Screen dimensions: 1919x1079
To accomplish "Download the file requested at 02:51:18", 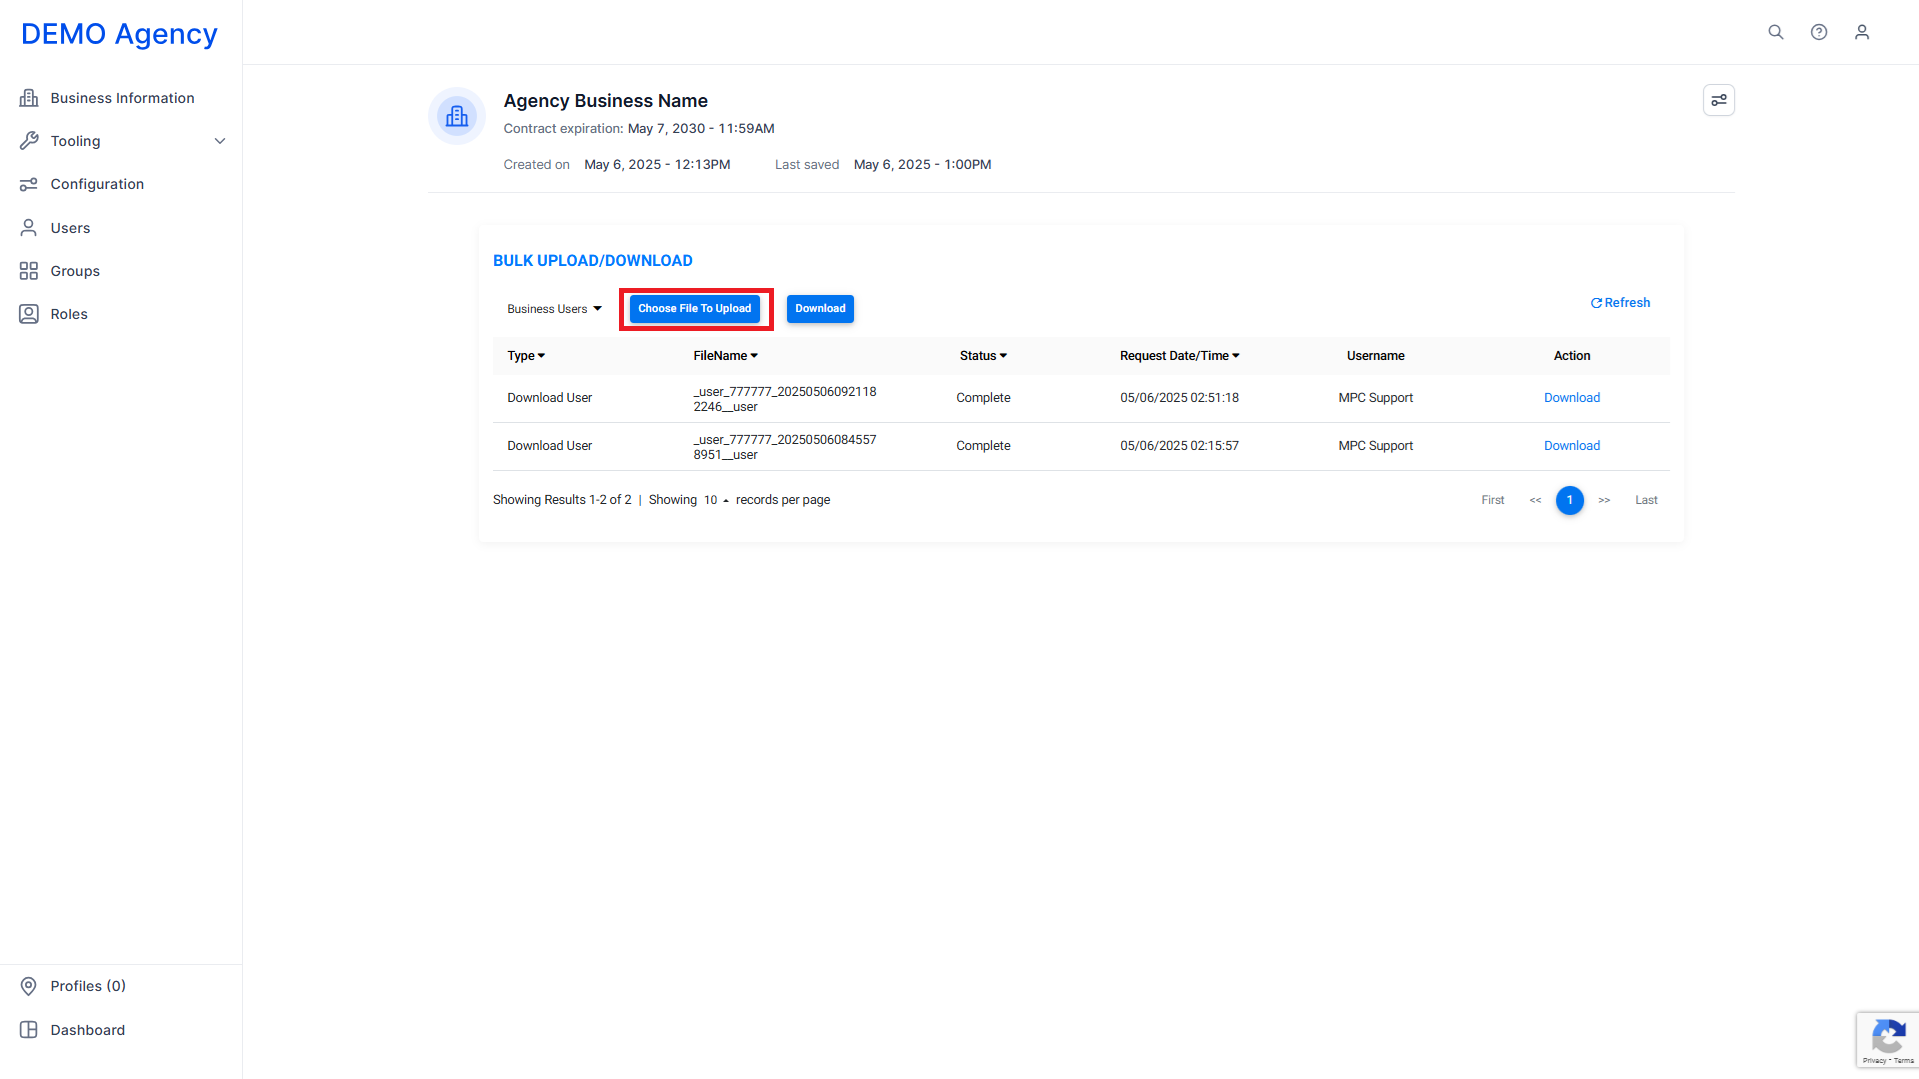I will 1572,398.
